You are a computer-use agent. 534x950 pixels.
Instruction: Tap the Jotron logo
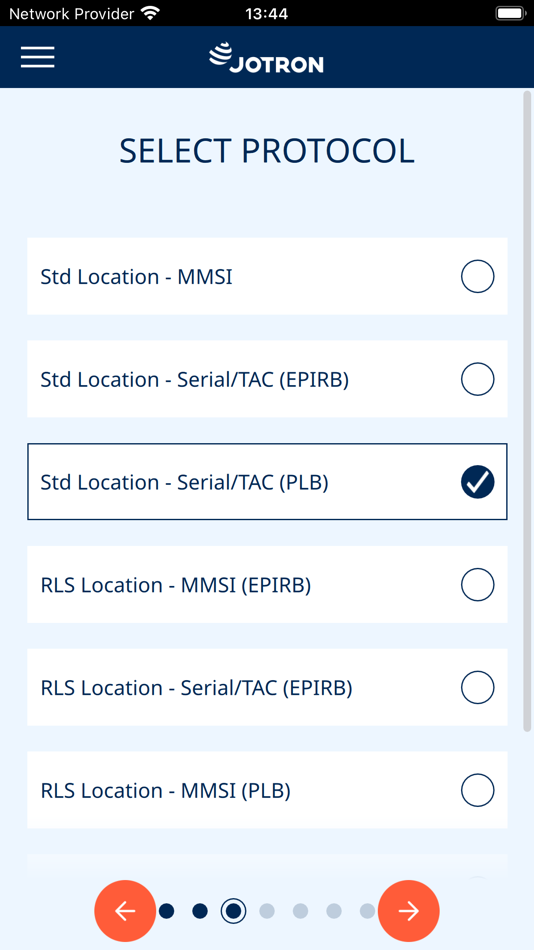(x=266, y=58)
